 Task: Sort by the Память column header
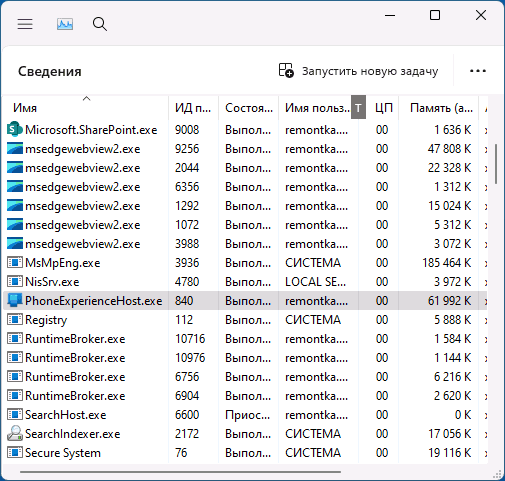[439, 108]
